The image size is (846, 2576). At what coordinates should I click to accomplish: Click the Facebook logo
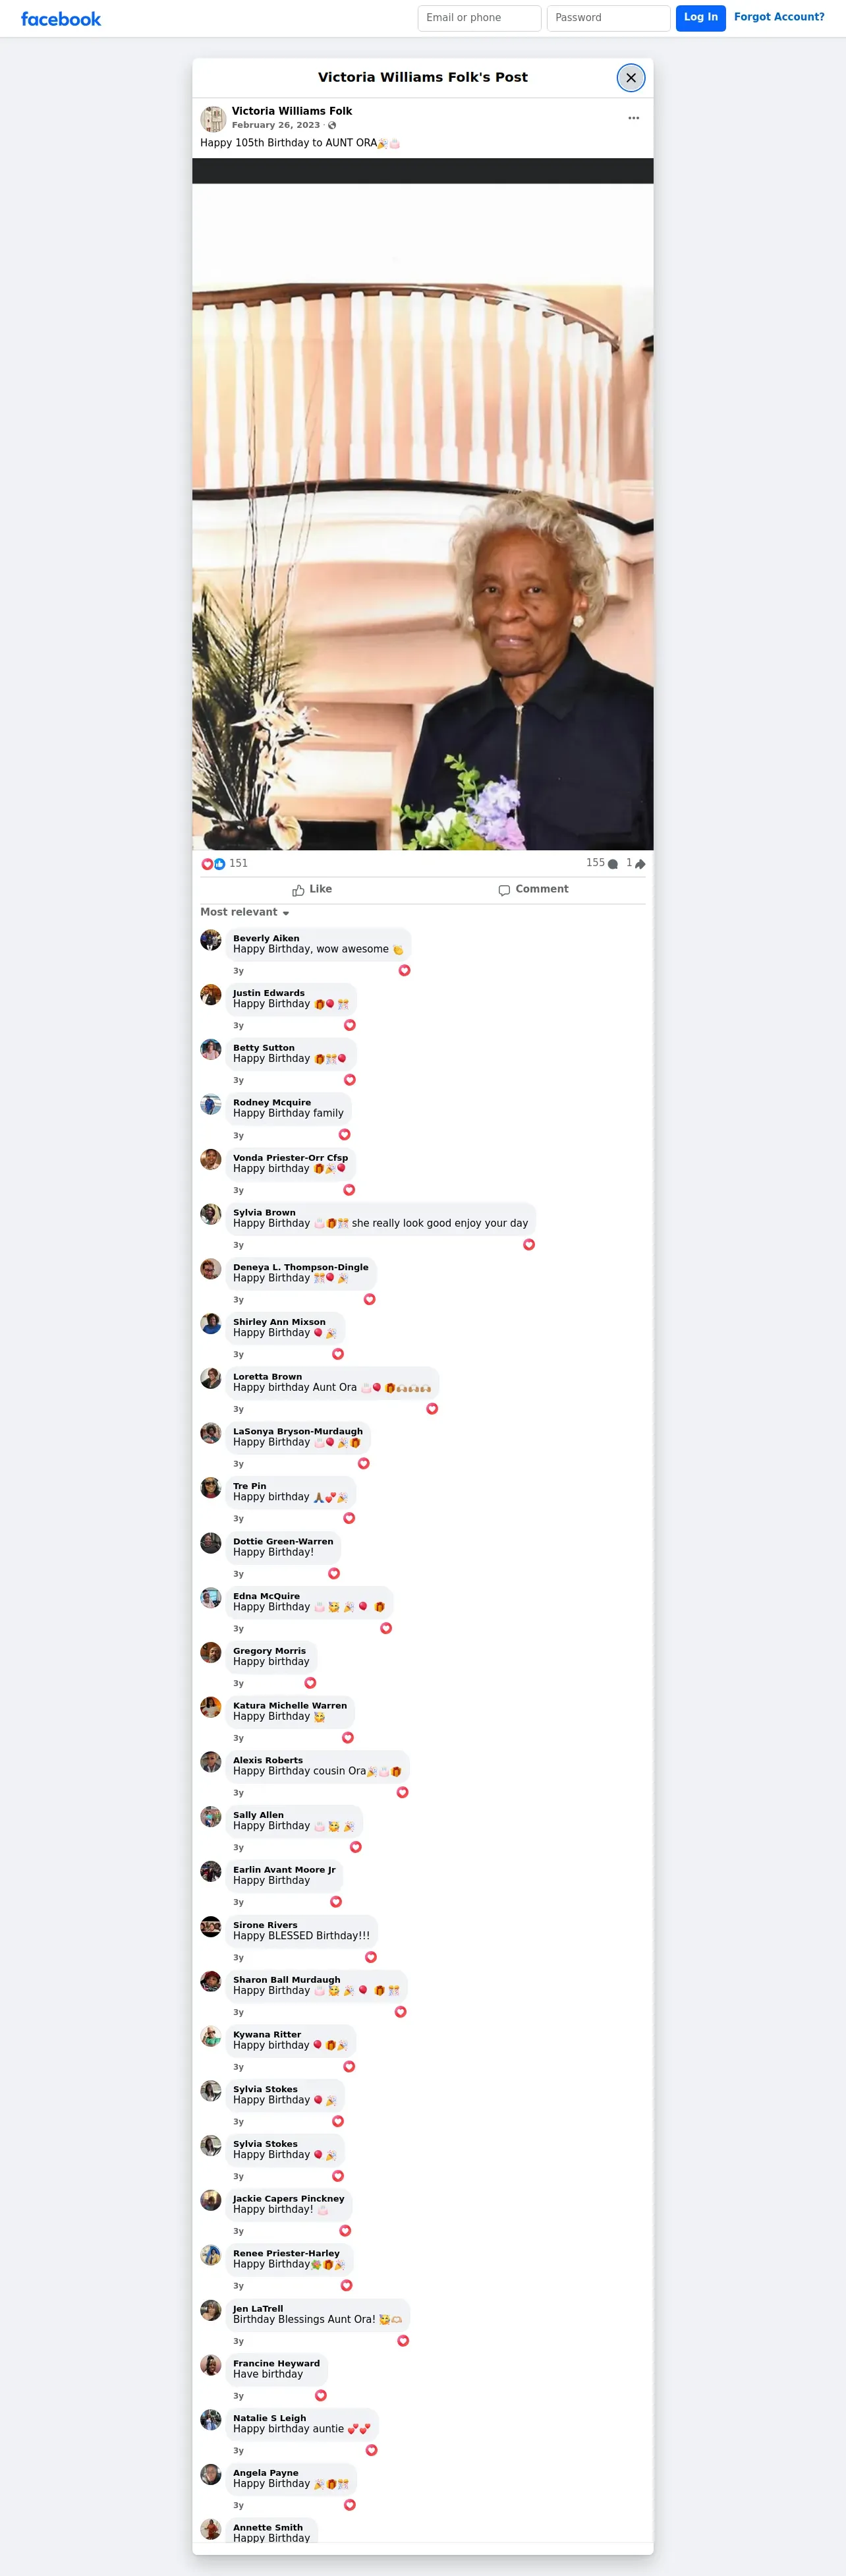pos(61,19)
